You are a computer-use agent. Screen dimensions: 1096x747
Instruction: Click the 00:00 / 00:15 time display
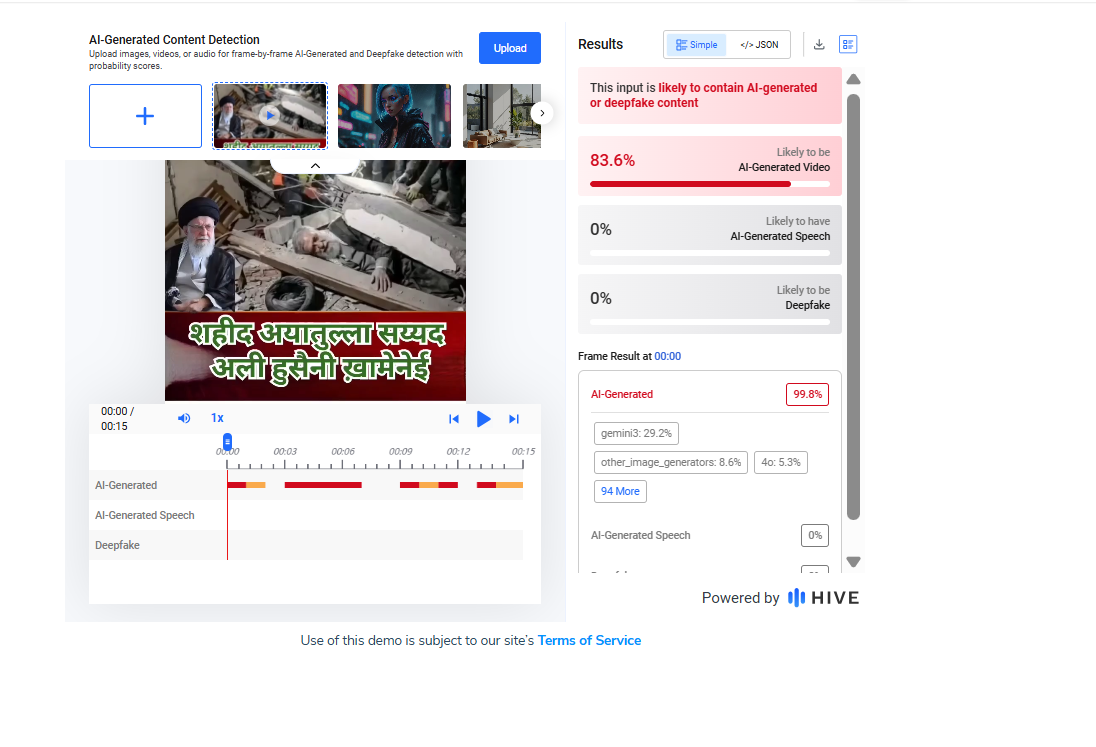point(117,419)
